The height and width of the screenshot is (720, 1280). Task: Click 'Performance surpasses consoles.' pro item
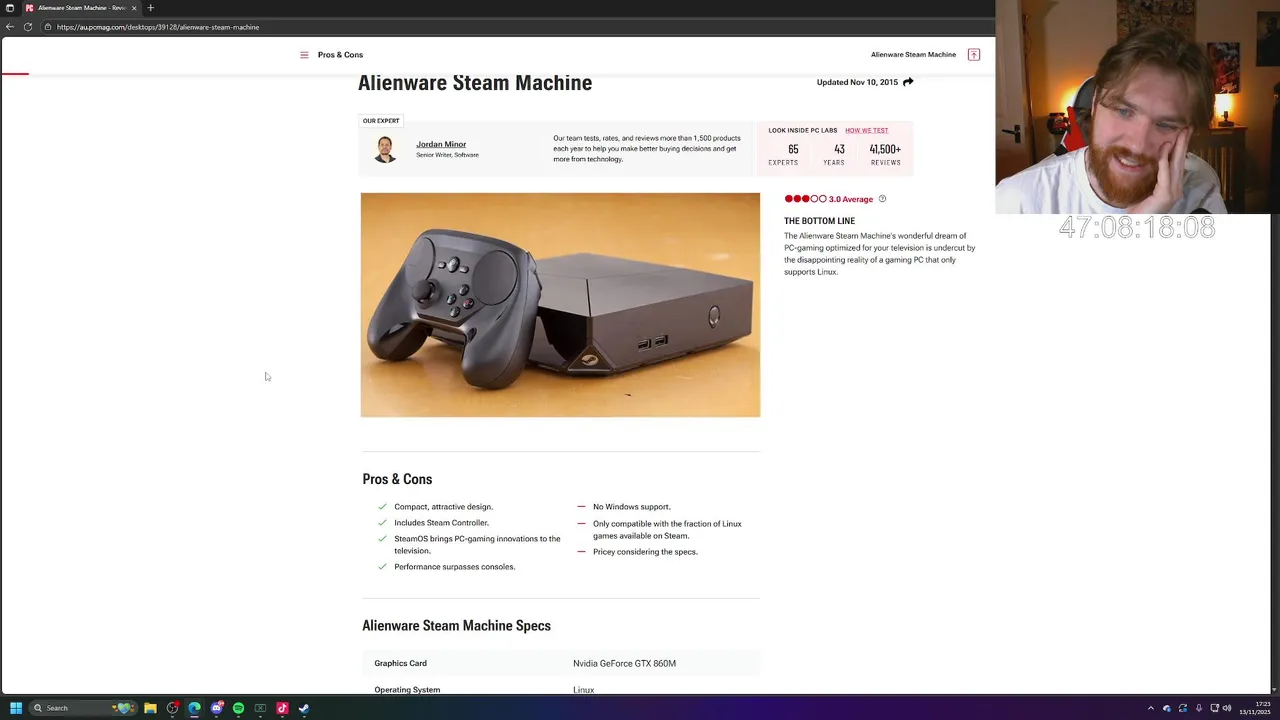tap(455, 567)
